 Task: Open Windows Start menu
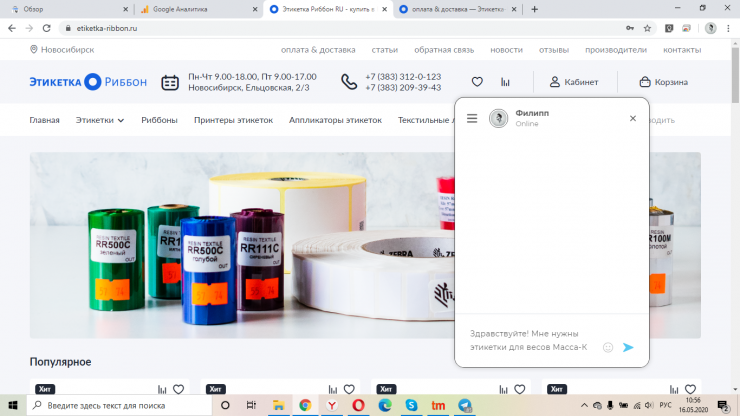[13, 405]
